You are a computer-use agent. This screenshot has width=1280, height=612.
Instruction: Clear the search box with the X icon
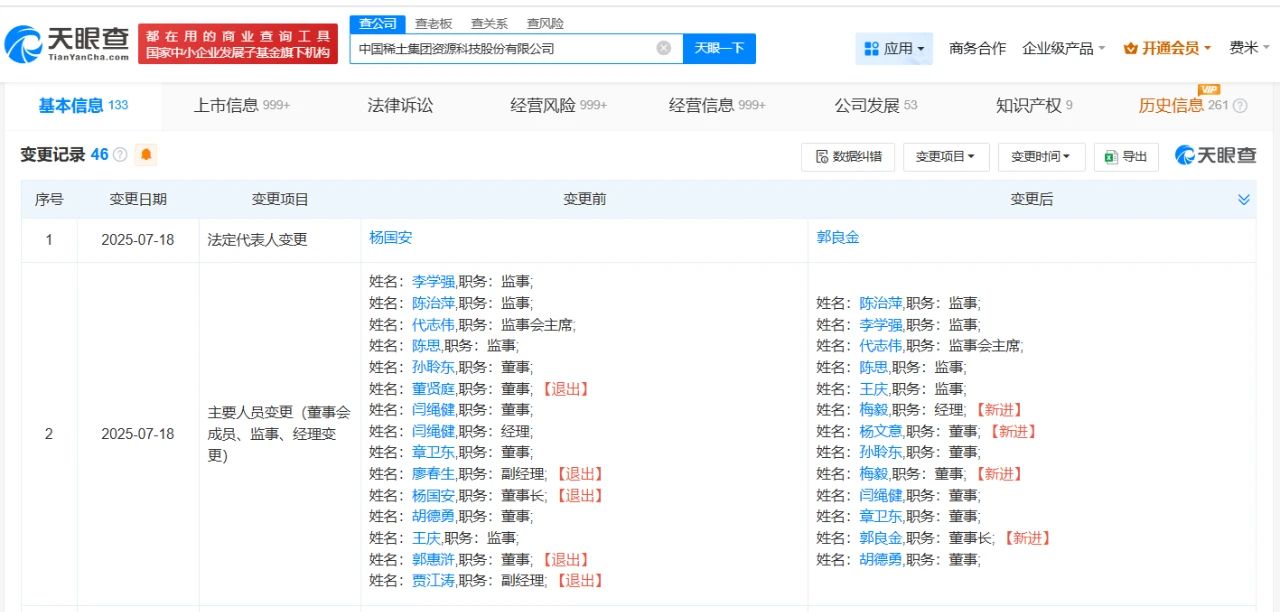pyautogui.click(x=663, y=48)
